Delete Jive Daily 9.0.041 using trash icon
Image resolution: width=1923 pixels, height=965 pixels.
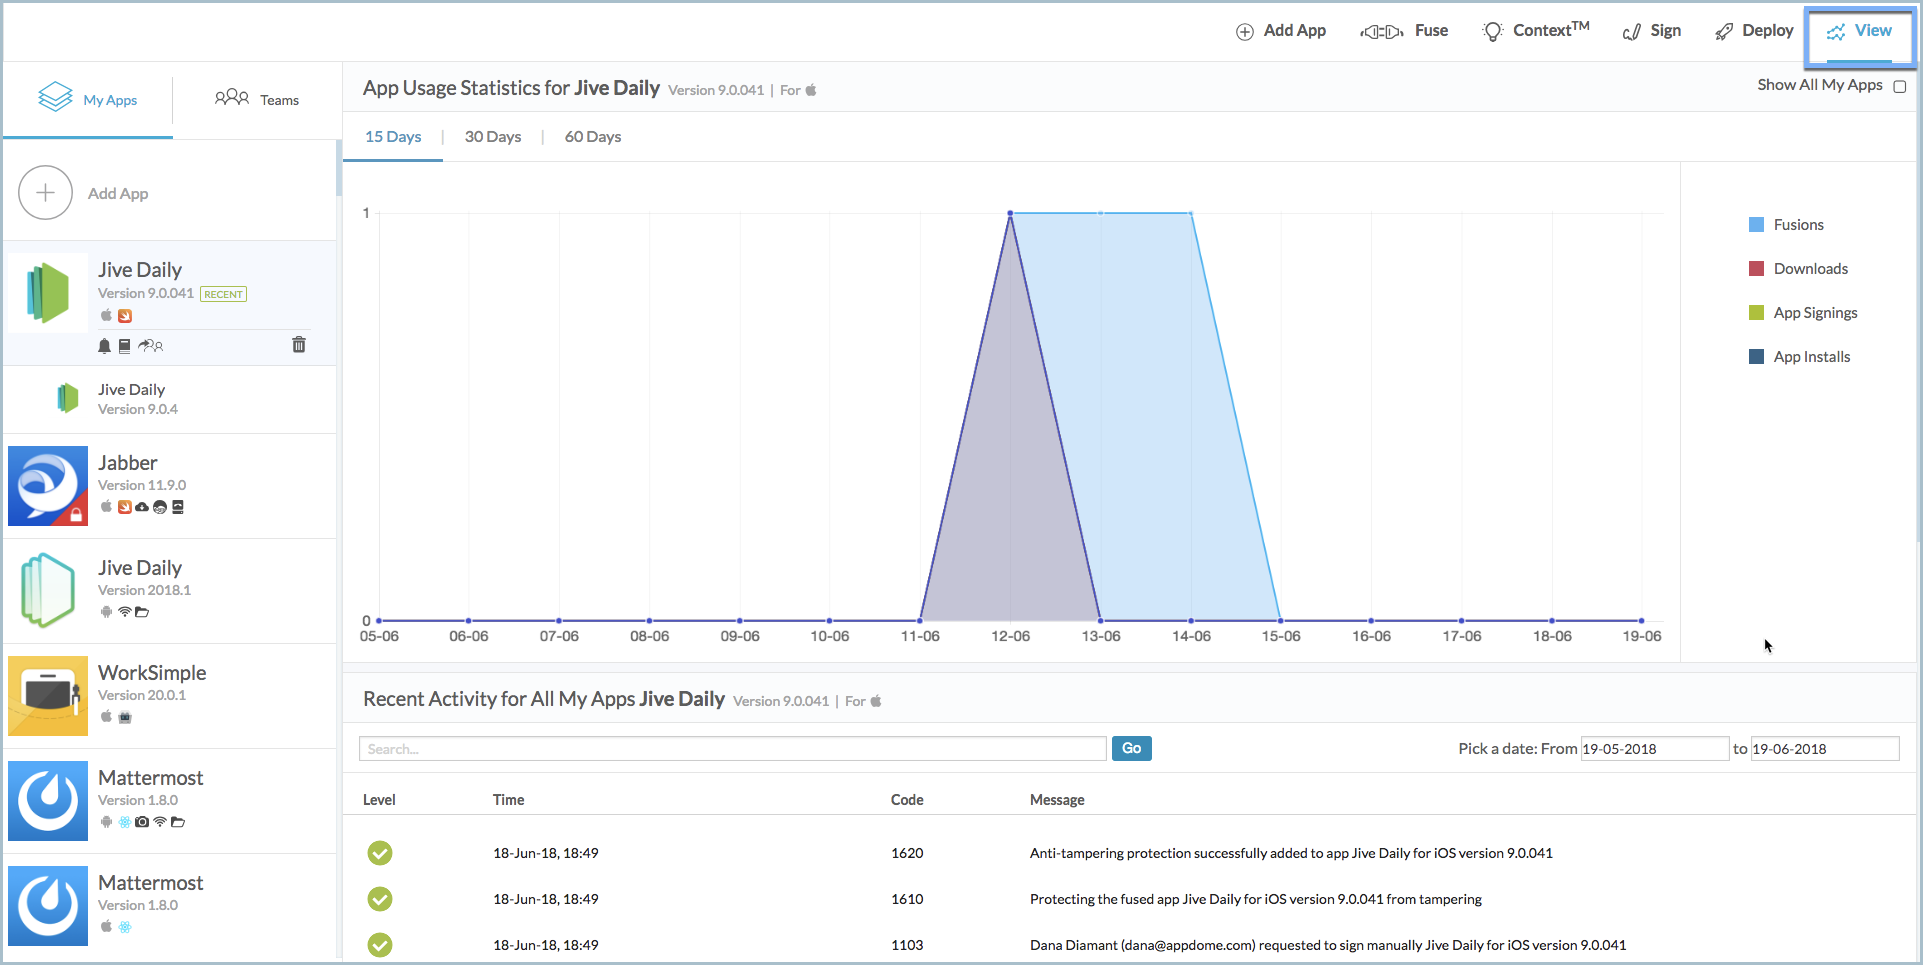(x=298, y=344)
